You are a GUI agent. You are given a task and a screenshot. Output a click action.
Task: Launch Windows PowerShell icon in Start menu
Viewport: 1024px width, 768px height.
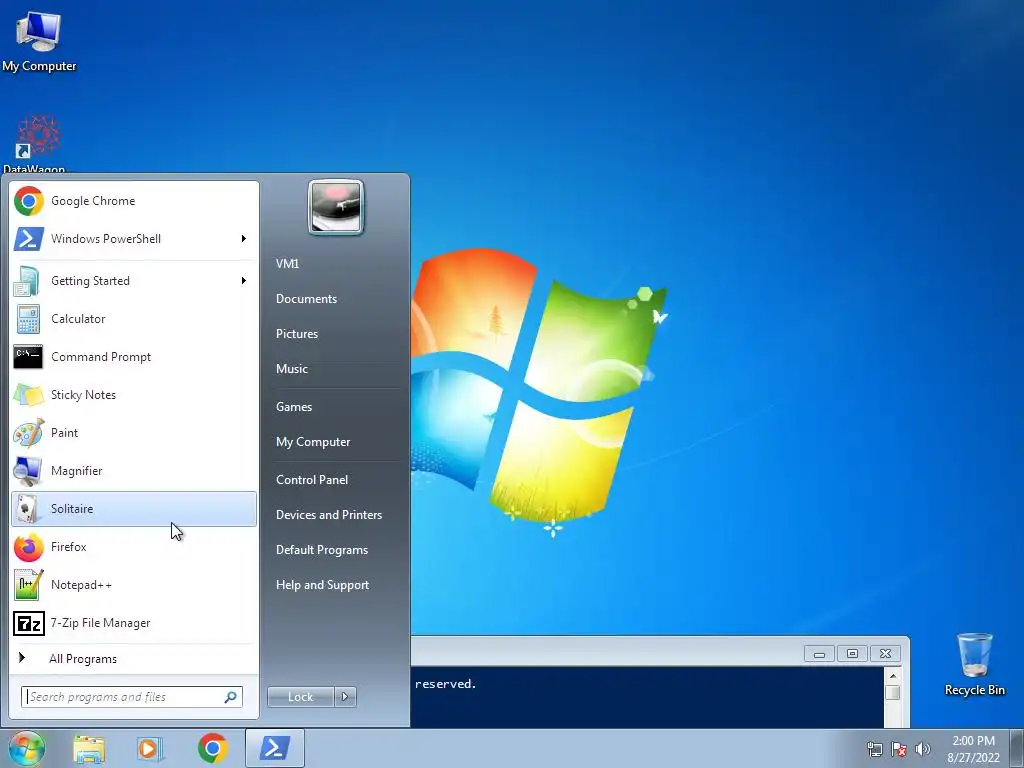28,239
